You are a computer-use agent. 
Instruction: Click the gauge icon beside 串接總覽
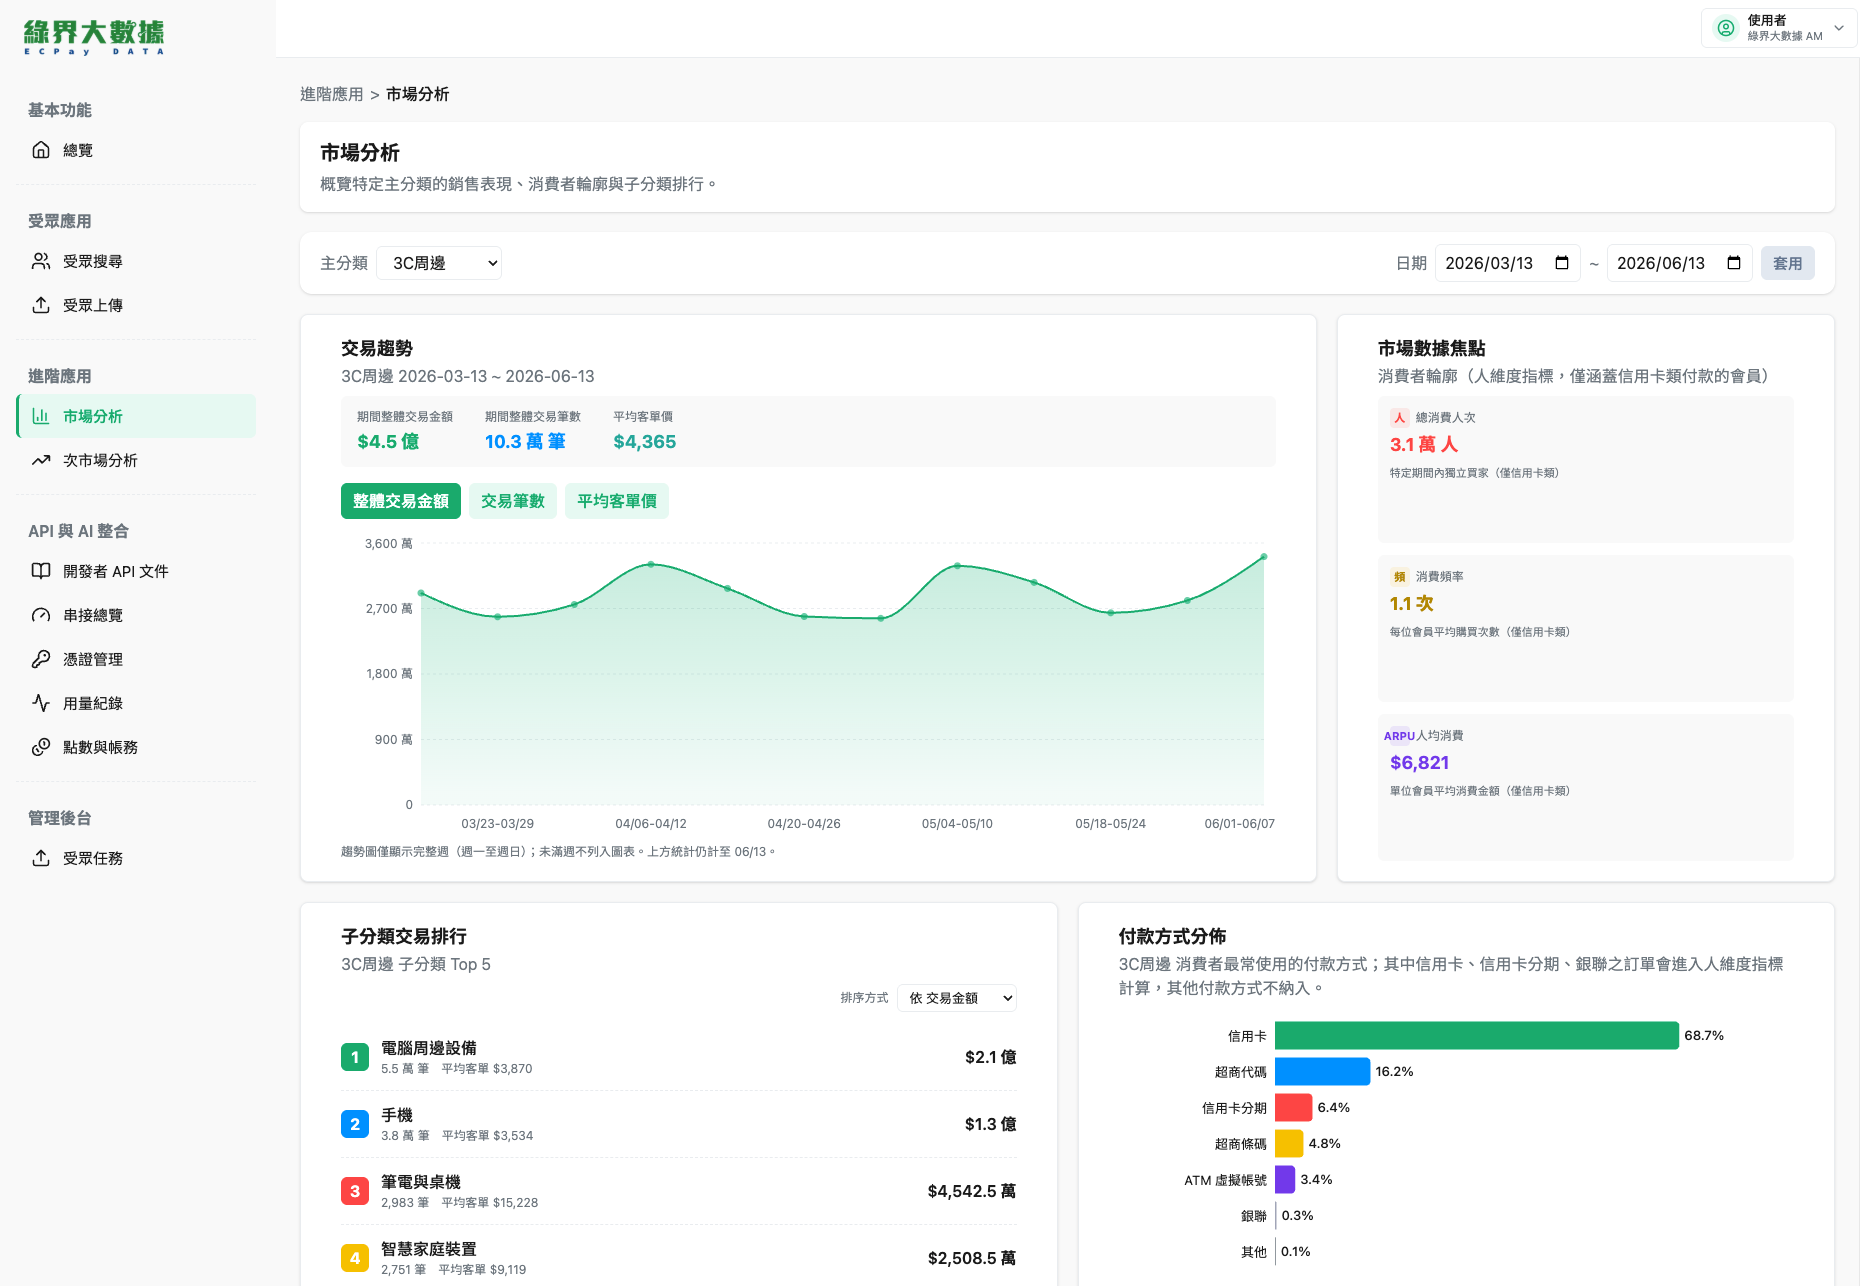pos(41,615)
